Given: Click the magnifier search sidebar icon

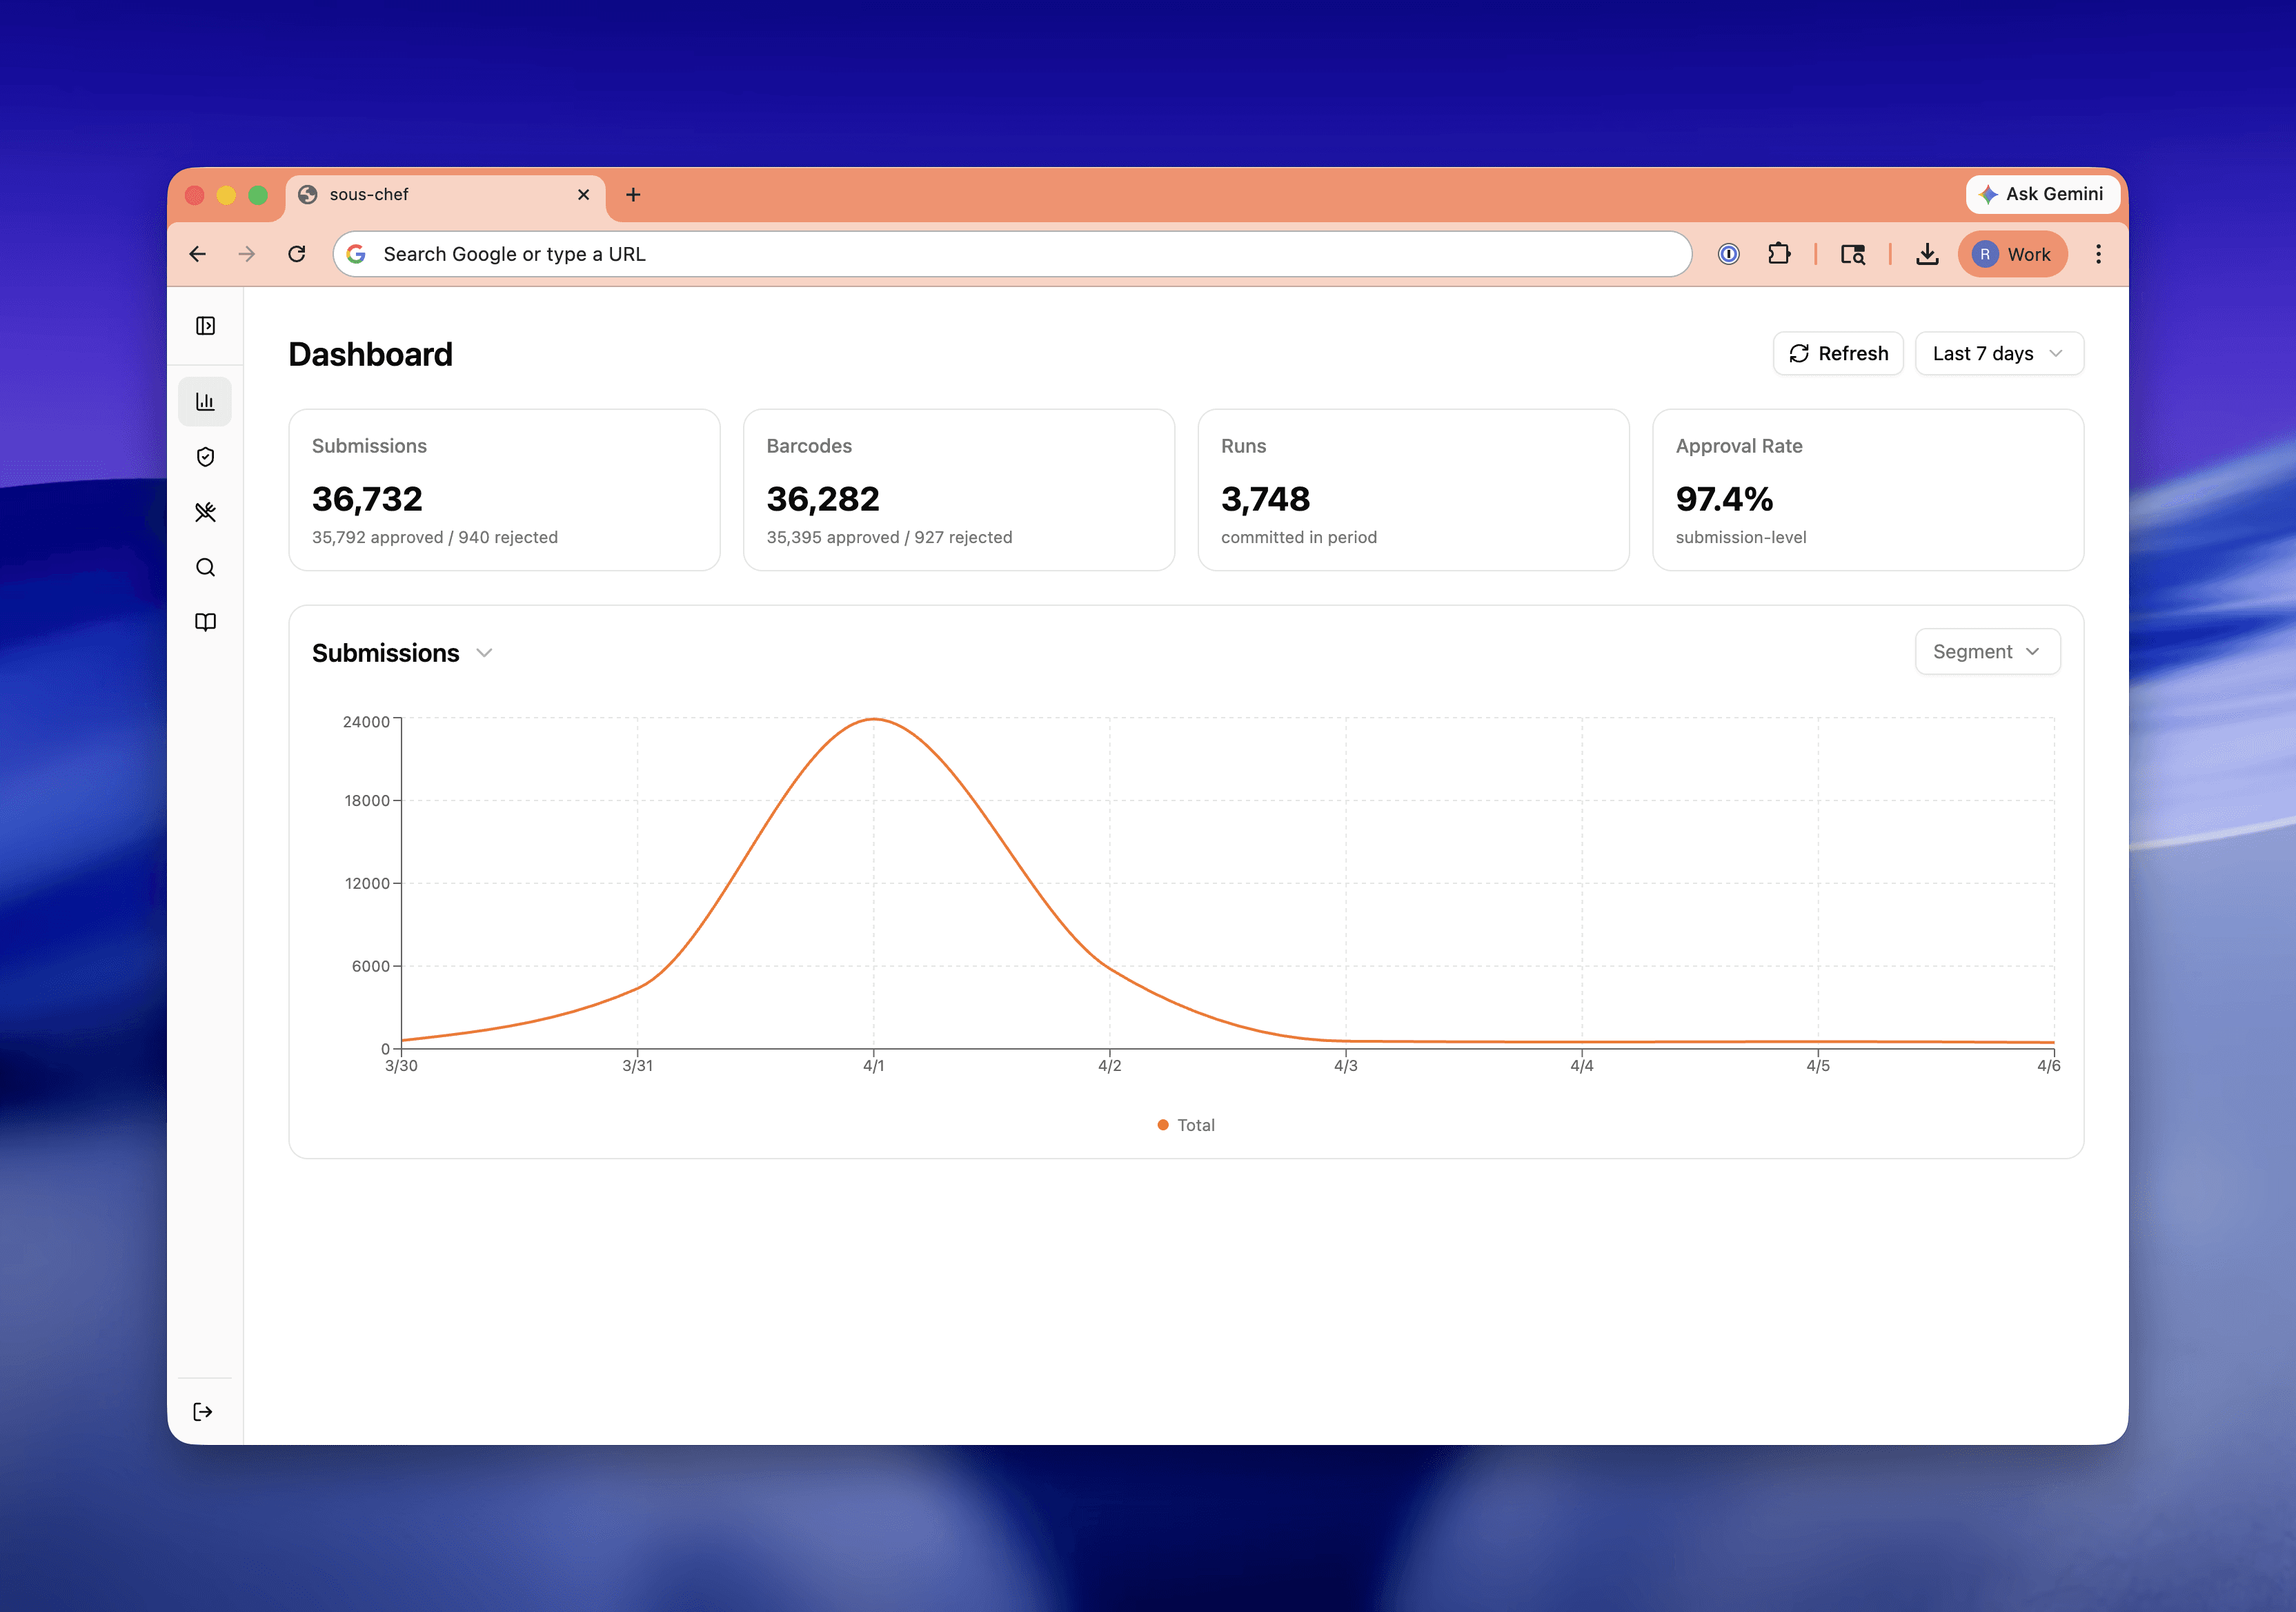Looking at the screenshot, I should 205,567.
